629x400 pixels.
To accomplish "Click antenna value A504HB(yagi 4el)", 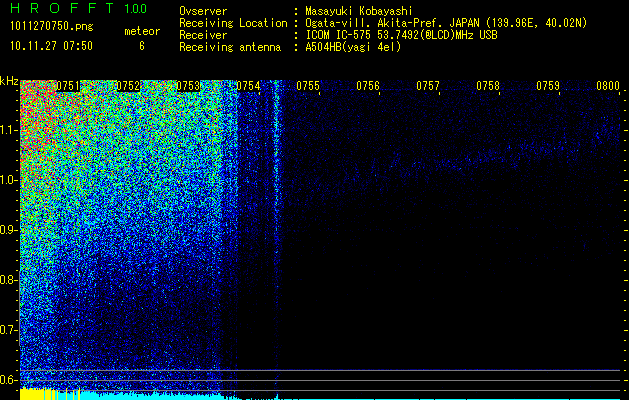I will (353, 47).
